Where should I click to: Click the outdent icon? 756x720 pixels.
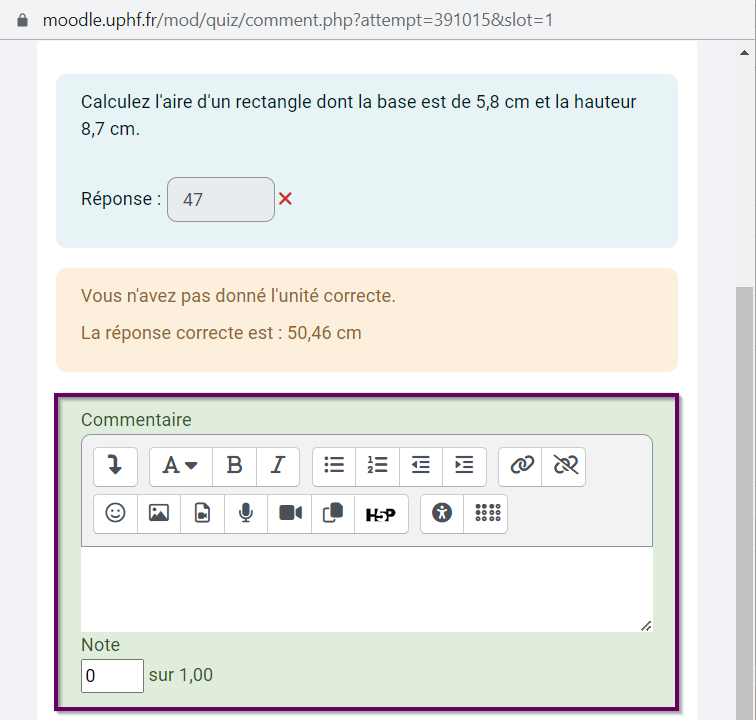click(421, 465)
